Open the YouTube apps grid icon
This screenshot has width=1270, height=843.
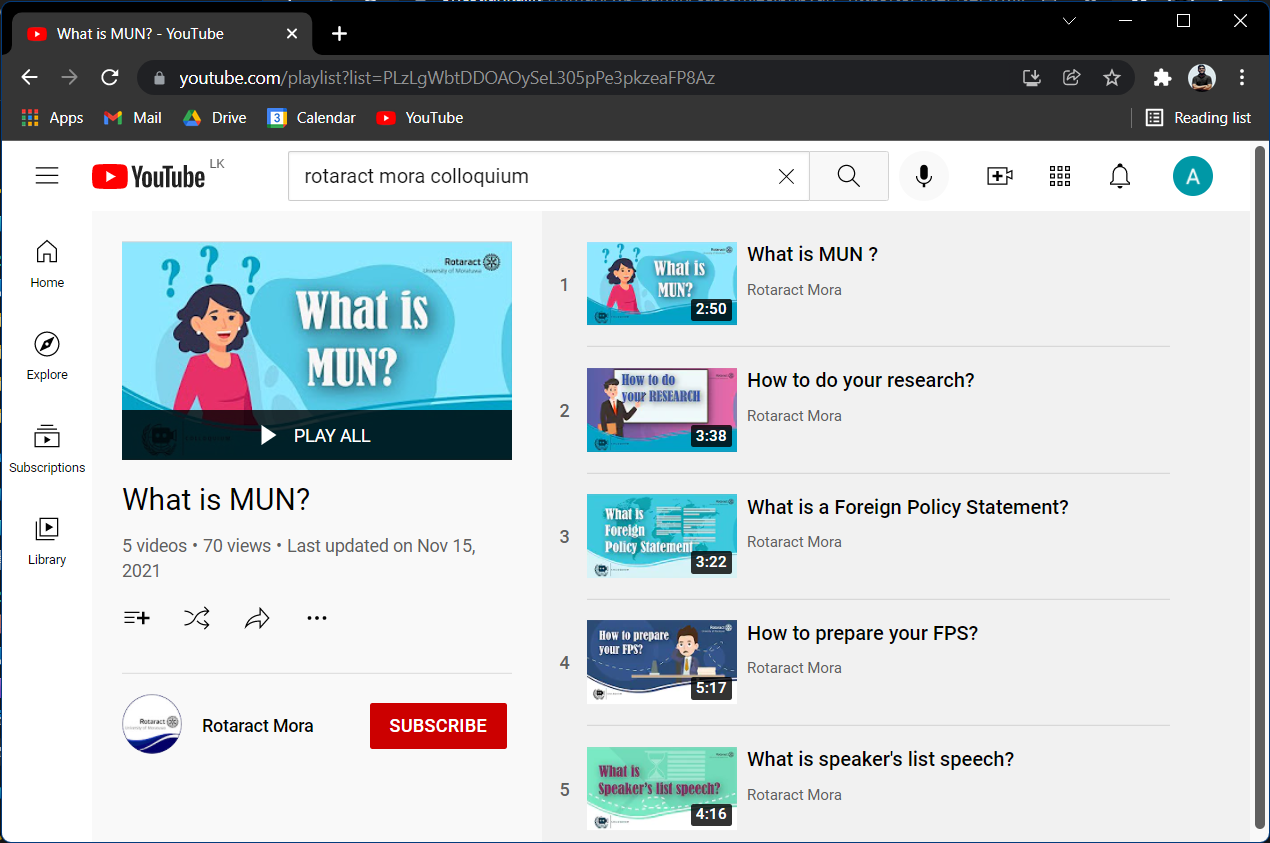click(x=1060, y=176)
